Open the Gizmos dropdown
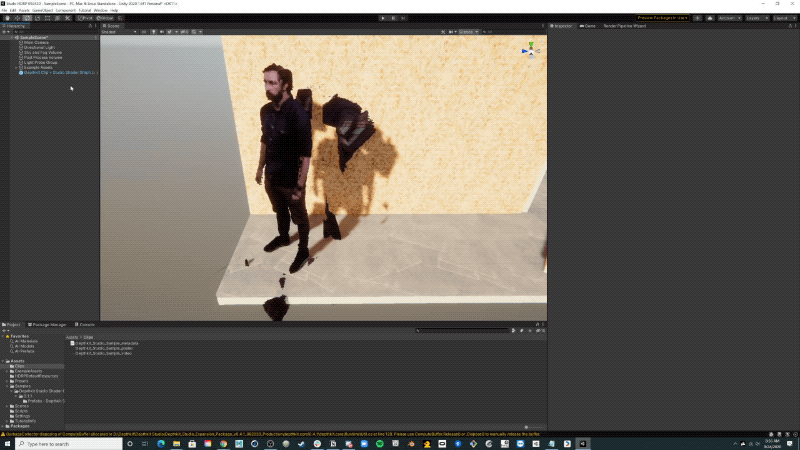 click(x=468, y=32)
